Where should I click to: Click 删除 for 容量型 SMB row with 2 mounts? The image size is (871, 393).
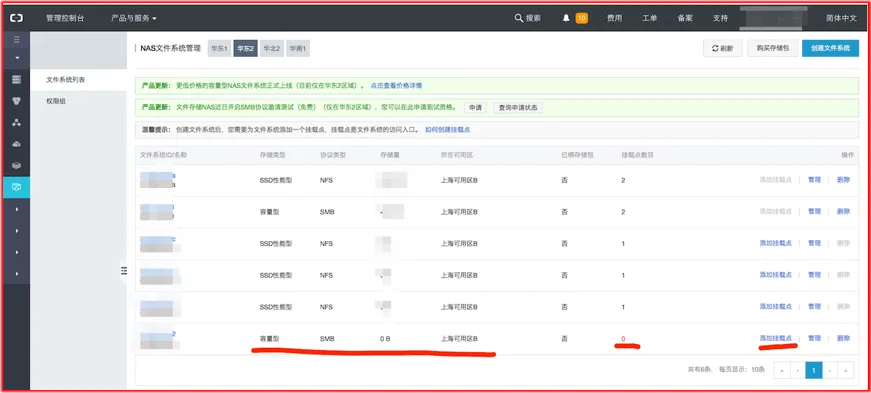(x=843, y=212)
